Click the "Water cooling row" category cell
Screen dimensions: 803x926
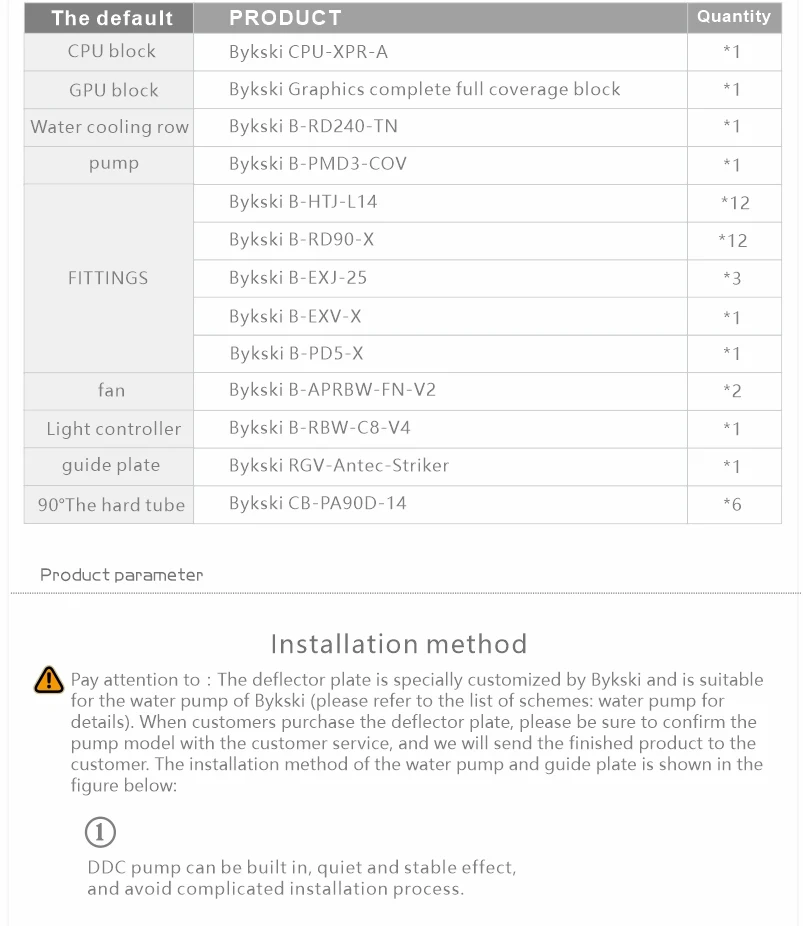click(x=109, y=127)
